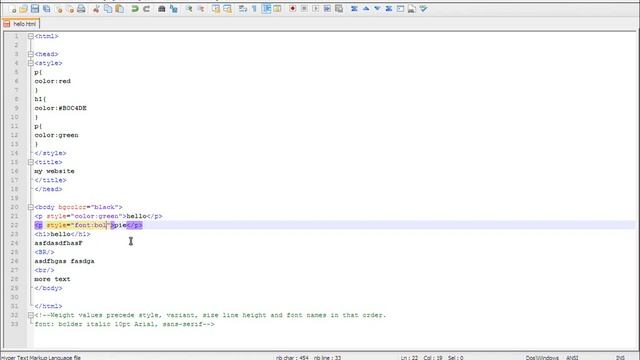Click the document image plugin icon
Screen dimensions: 640x360
[411, 9]
